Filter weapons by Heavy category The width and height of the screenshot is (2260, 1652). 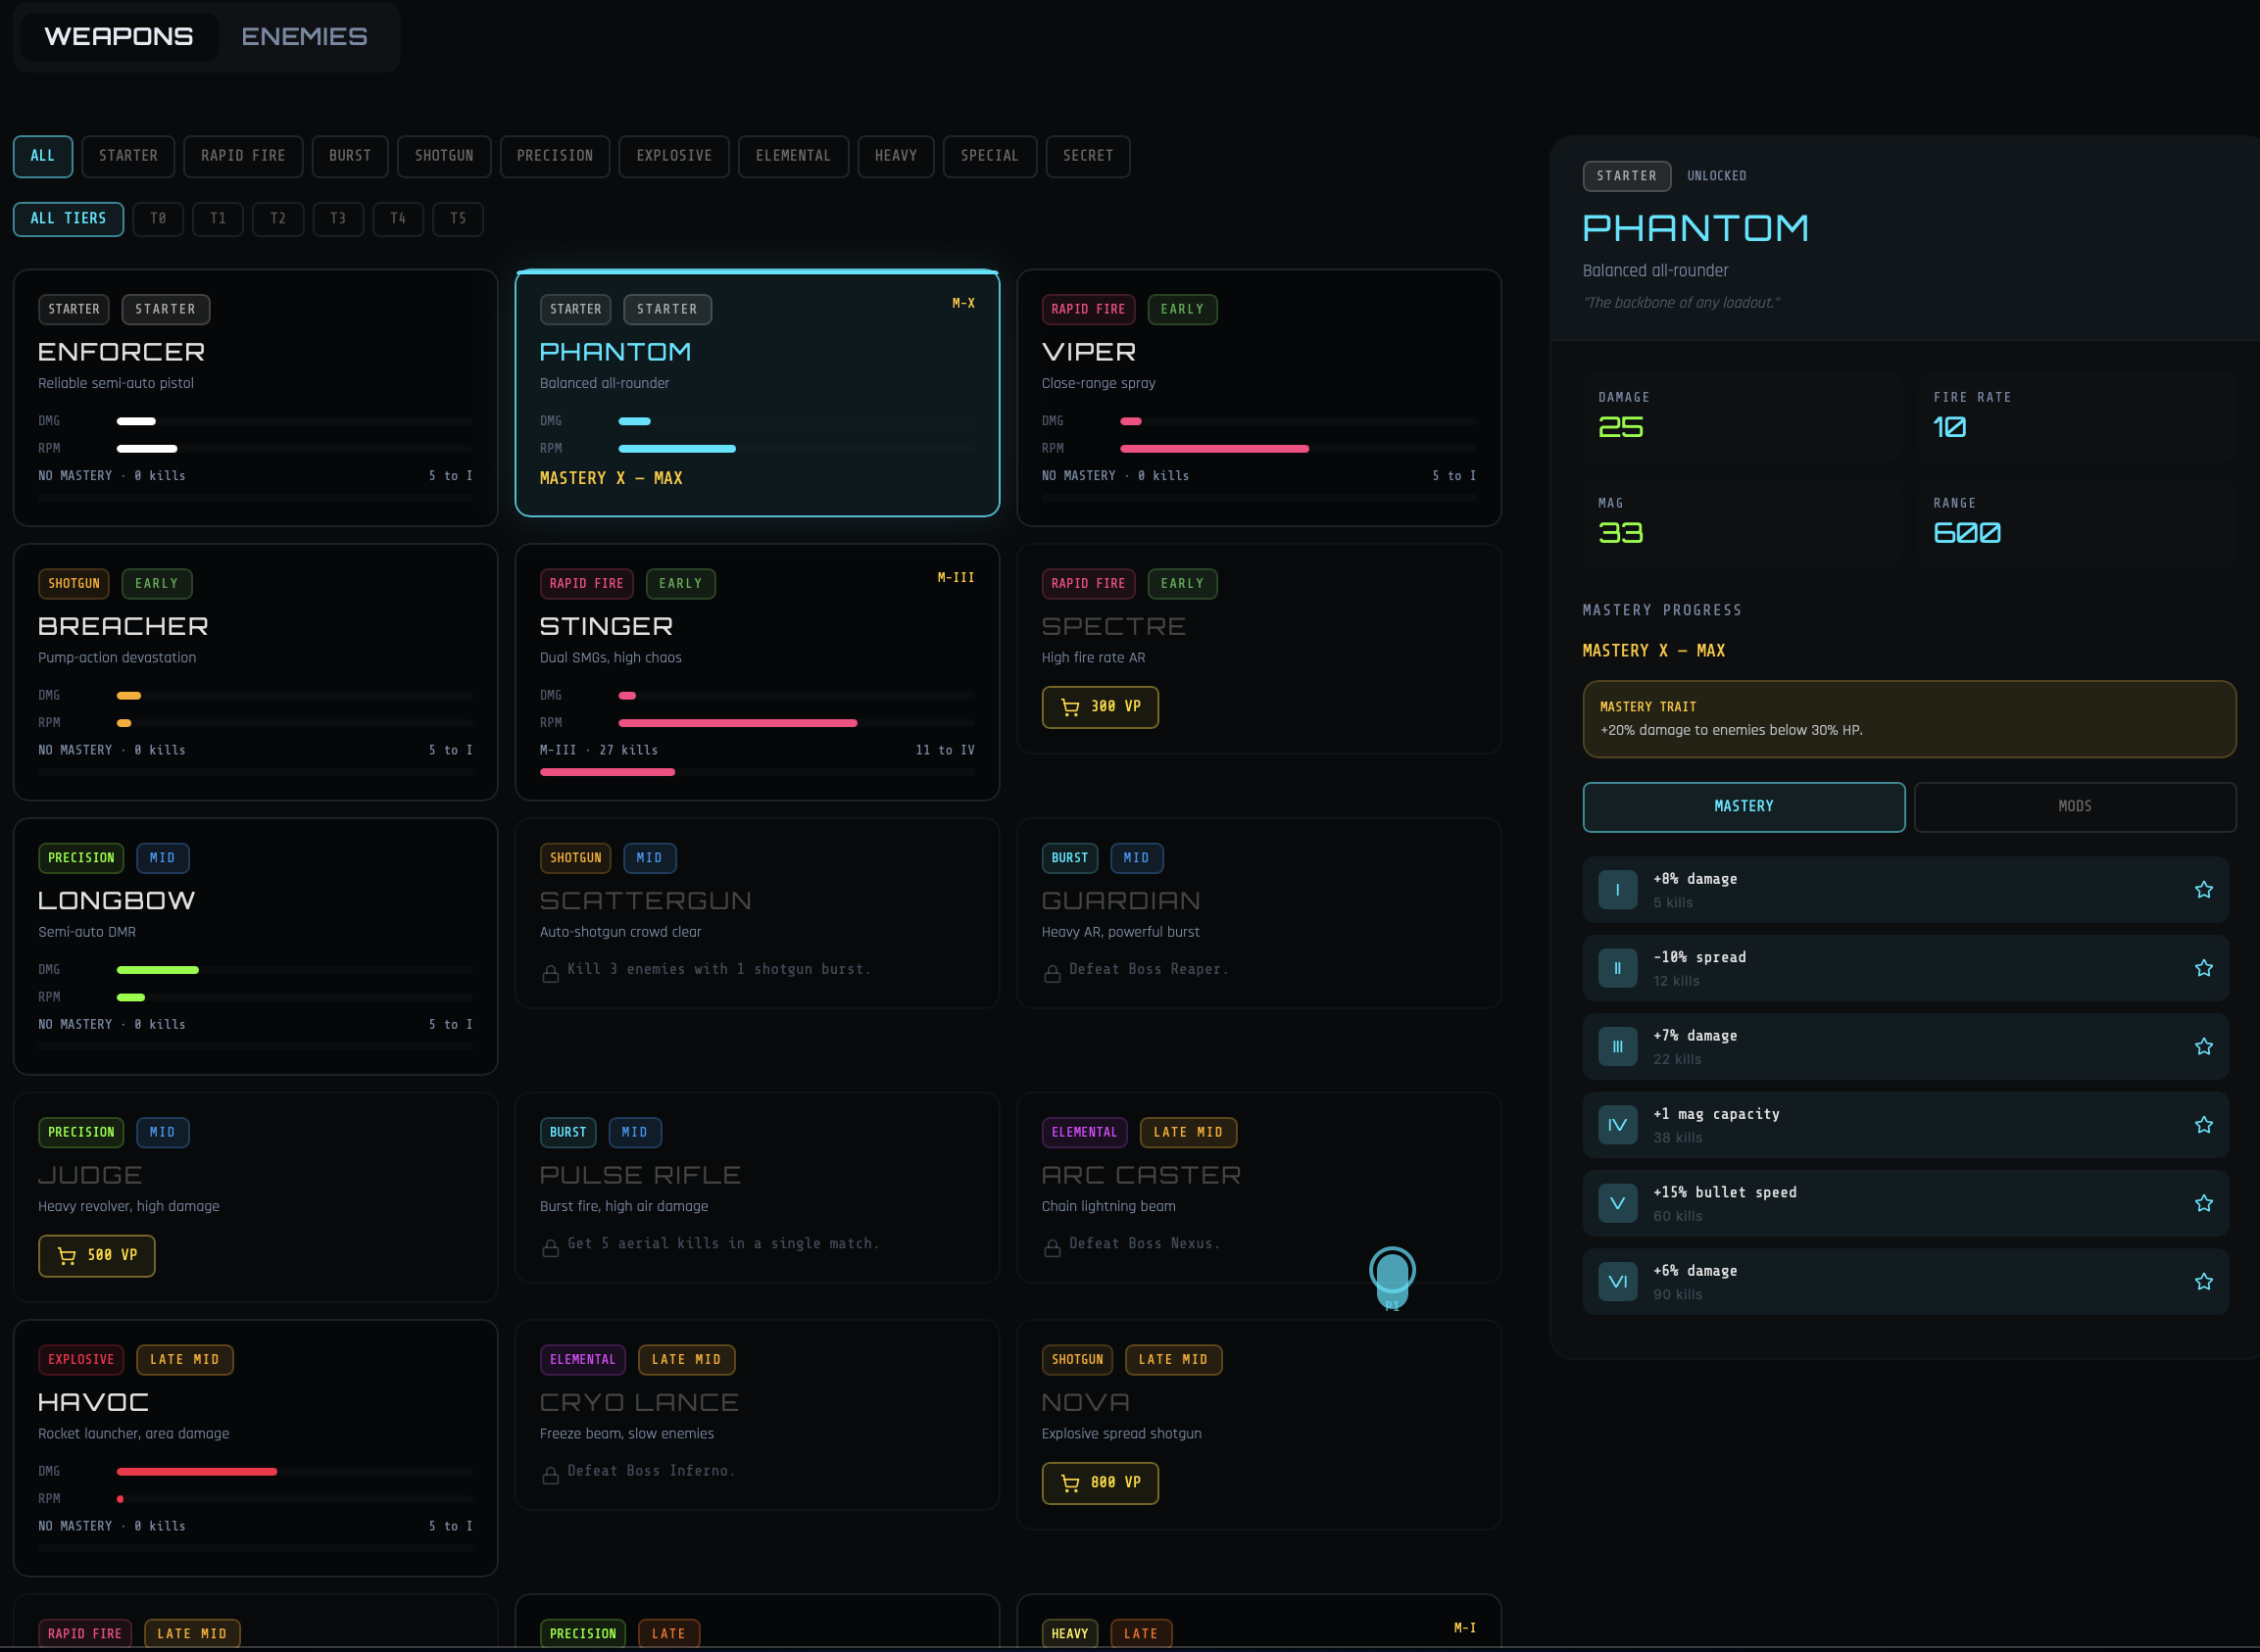point(896,156)
